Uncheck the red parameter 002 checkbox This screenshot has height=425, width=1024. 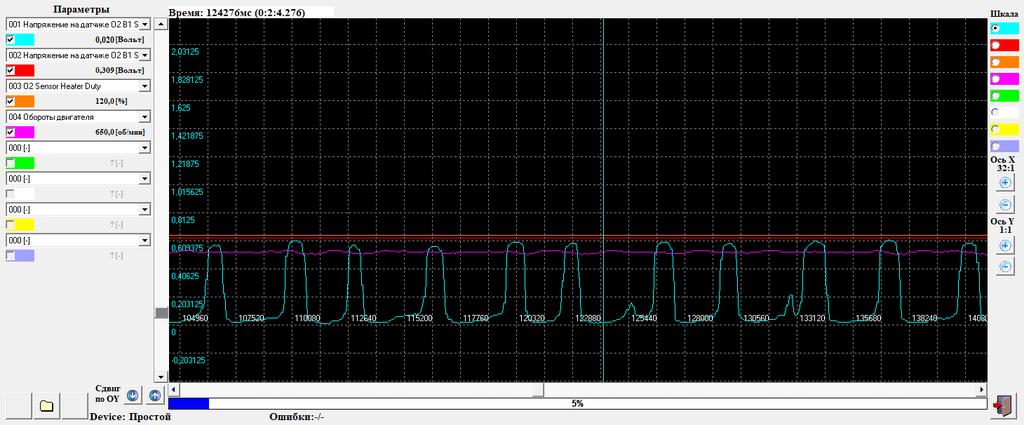point(11,71)
